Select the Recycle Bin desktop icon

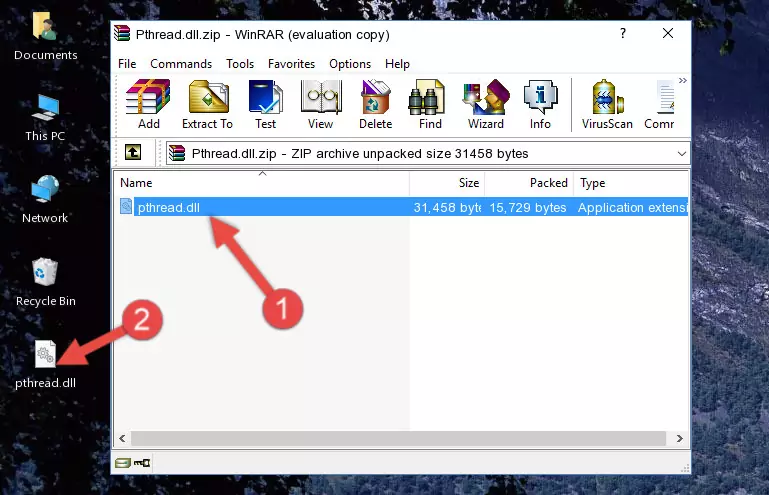[46, 283]
